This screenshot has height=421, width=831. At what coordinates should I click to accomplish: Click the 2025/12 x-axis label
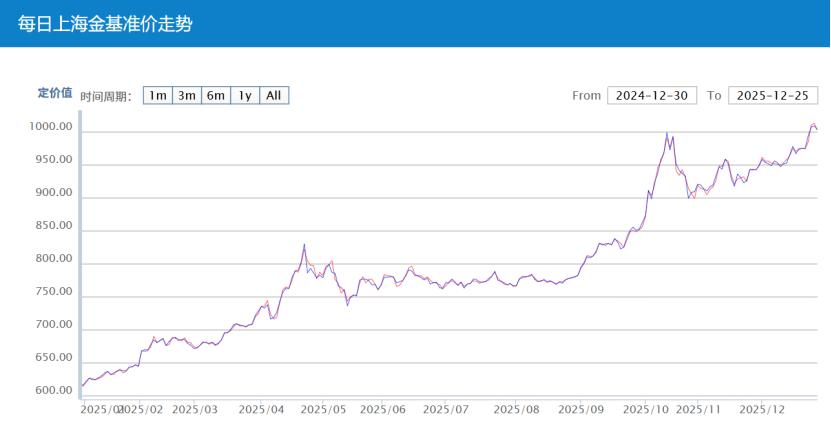coord(762,409)
